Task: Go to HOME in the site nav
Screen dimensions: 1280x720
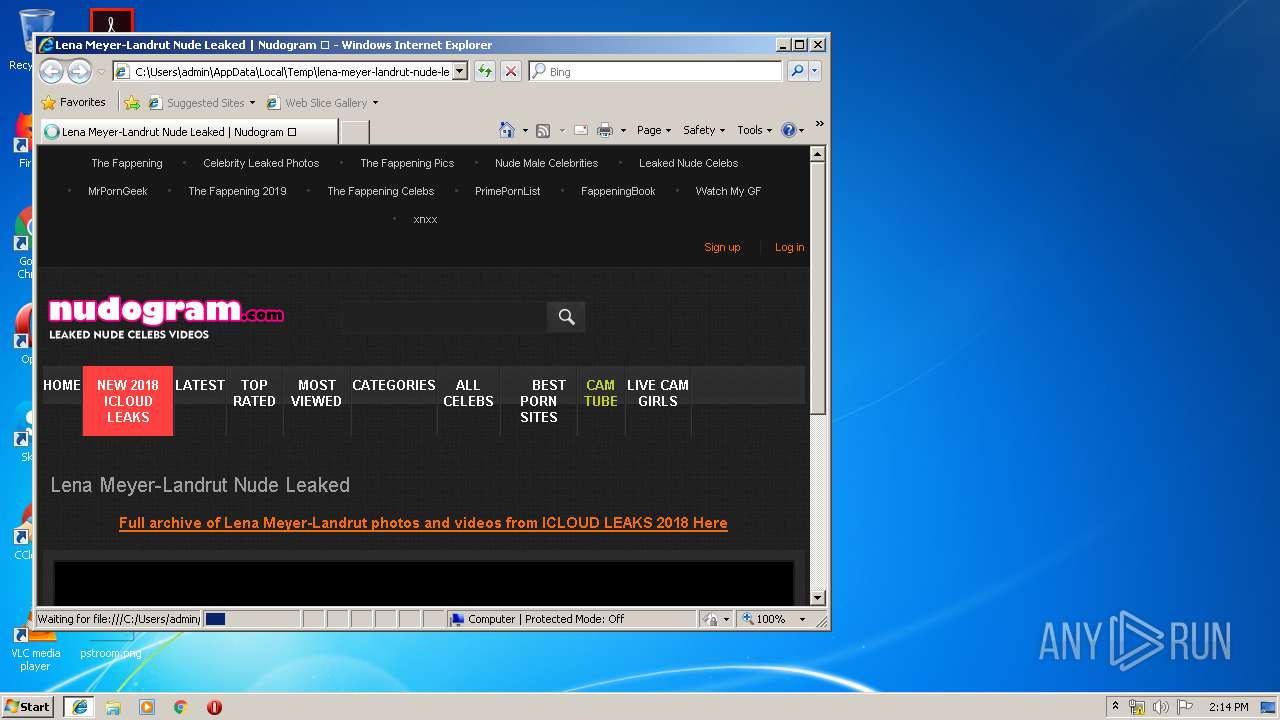Action: [62, 385]
